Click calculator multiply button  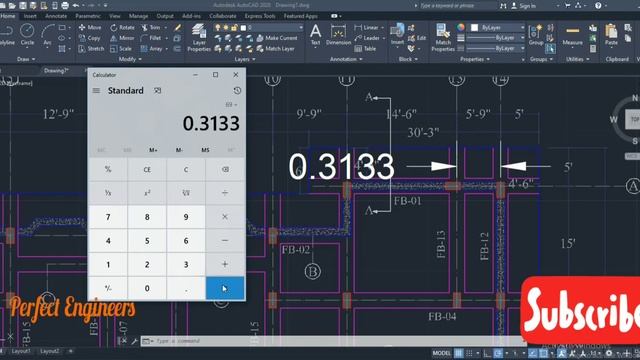225,217
